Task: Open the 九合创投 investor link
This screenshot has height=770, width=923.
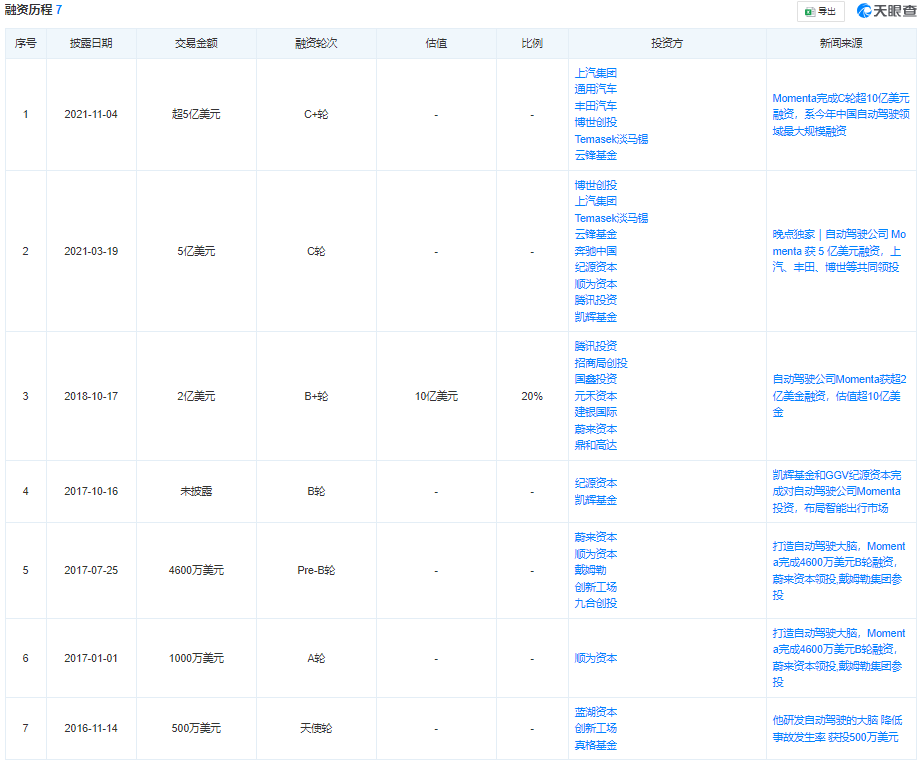Action: point(596,603)
